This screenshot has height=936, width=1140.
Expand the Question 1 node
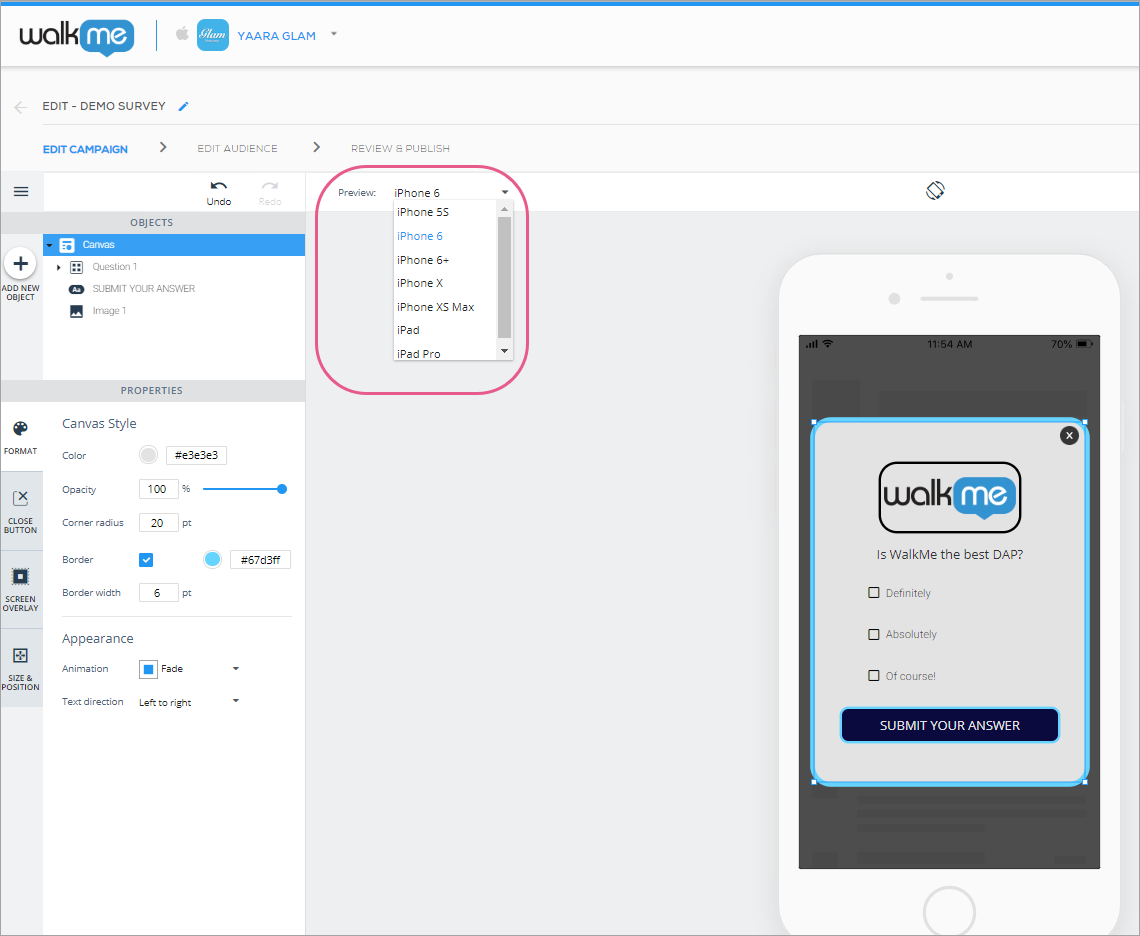58,268
